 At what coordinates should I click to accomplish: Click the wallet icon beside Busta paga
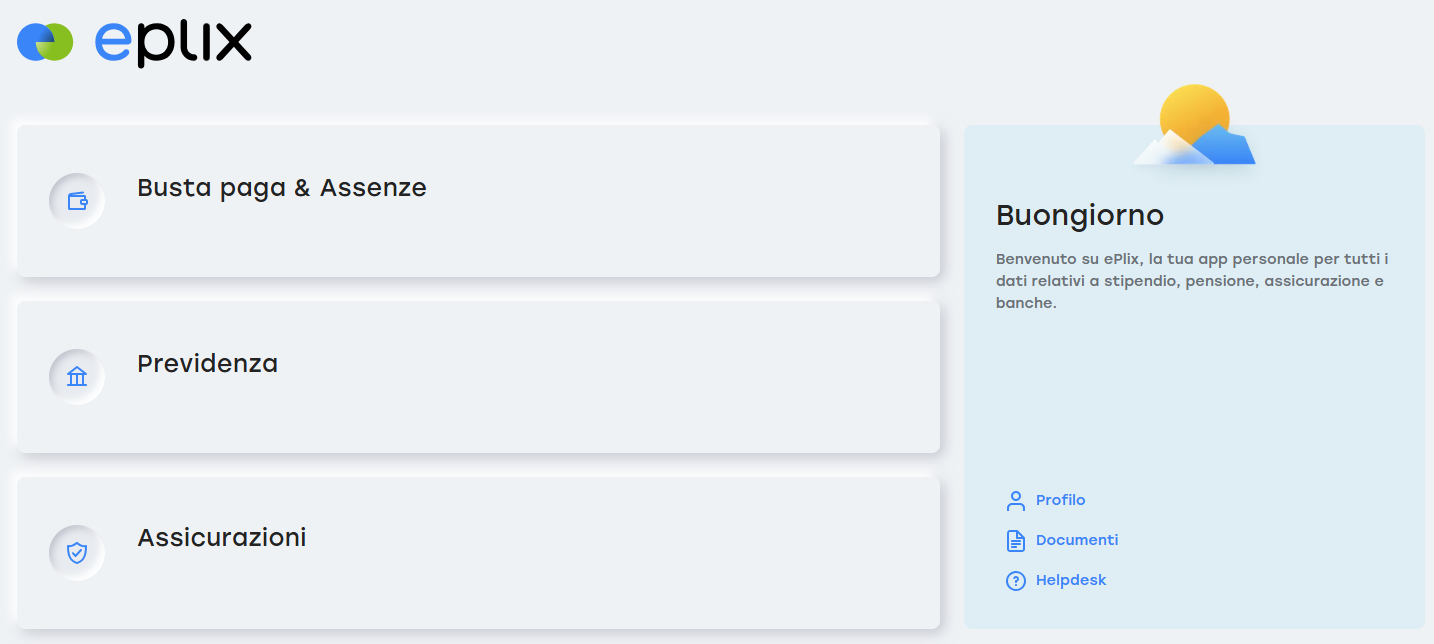point(77,201)
